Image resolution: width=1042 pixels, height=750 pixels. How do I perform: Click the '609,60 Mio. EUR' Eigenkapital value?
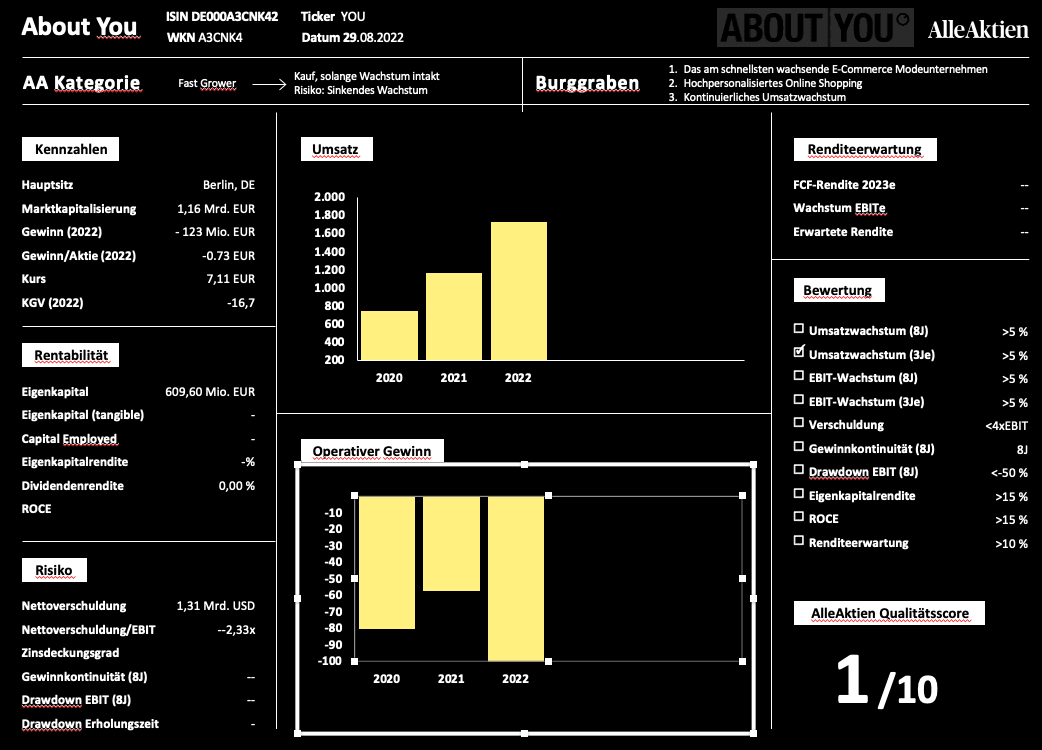pyautogui.click(x=210, y=392)
